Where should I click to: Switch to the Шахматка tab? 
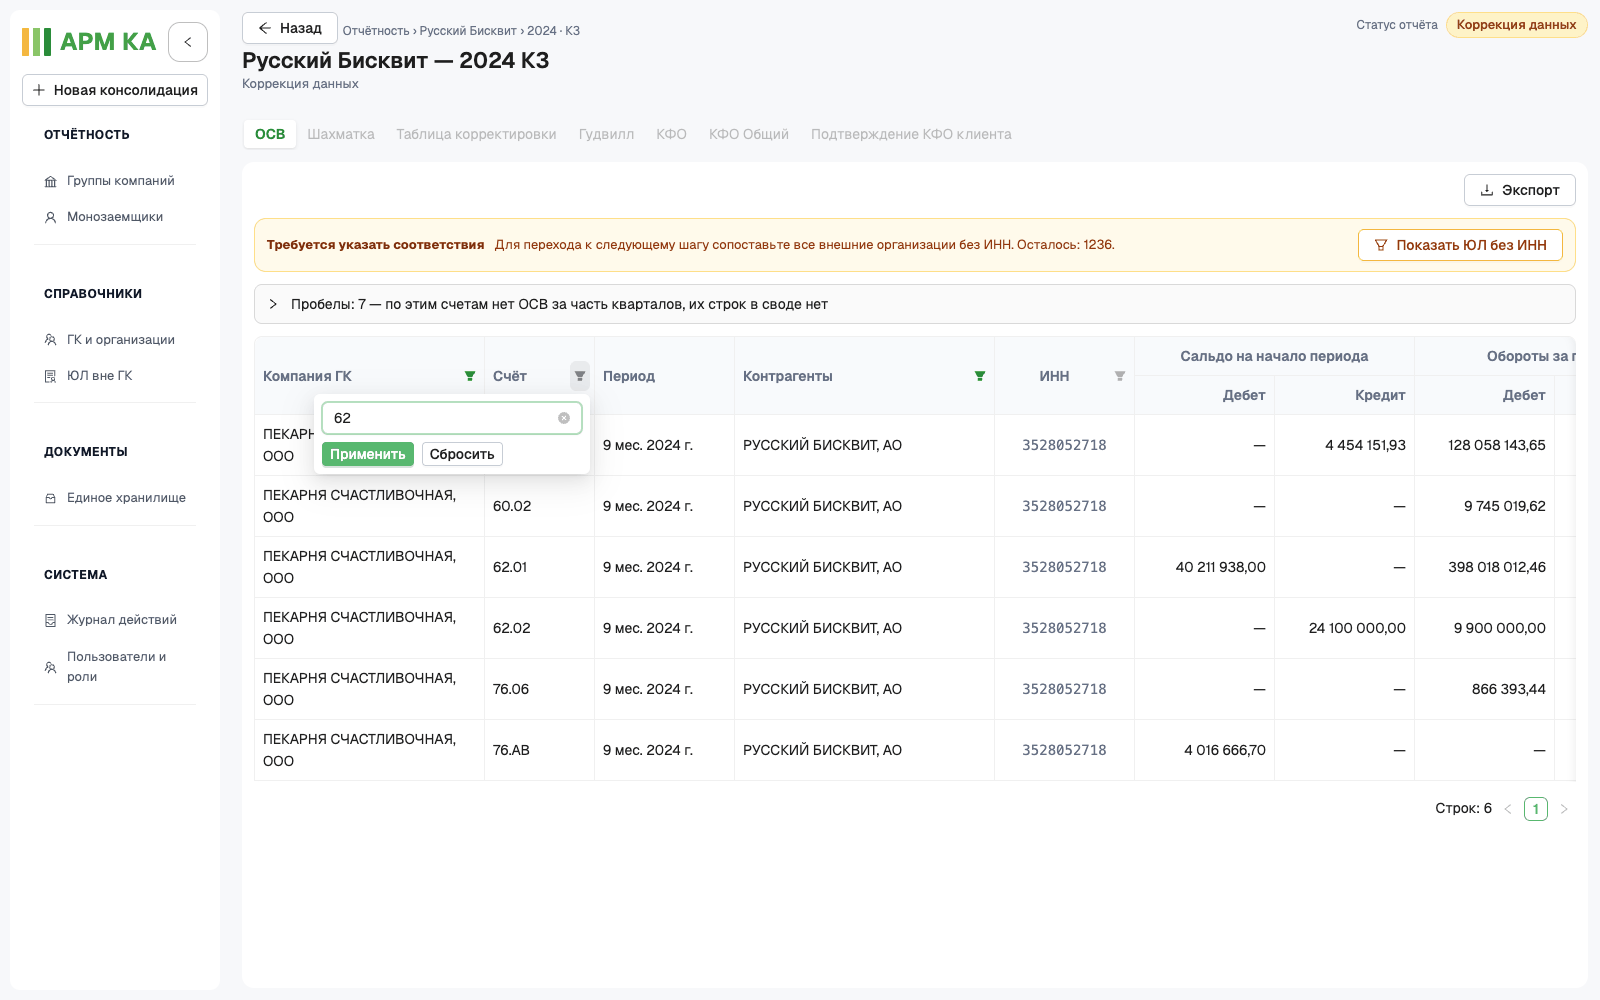(341, 134)
